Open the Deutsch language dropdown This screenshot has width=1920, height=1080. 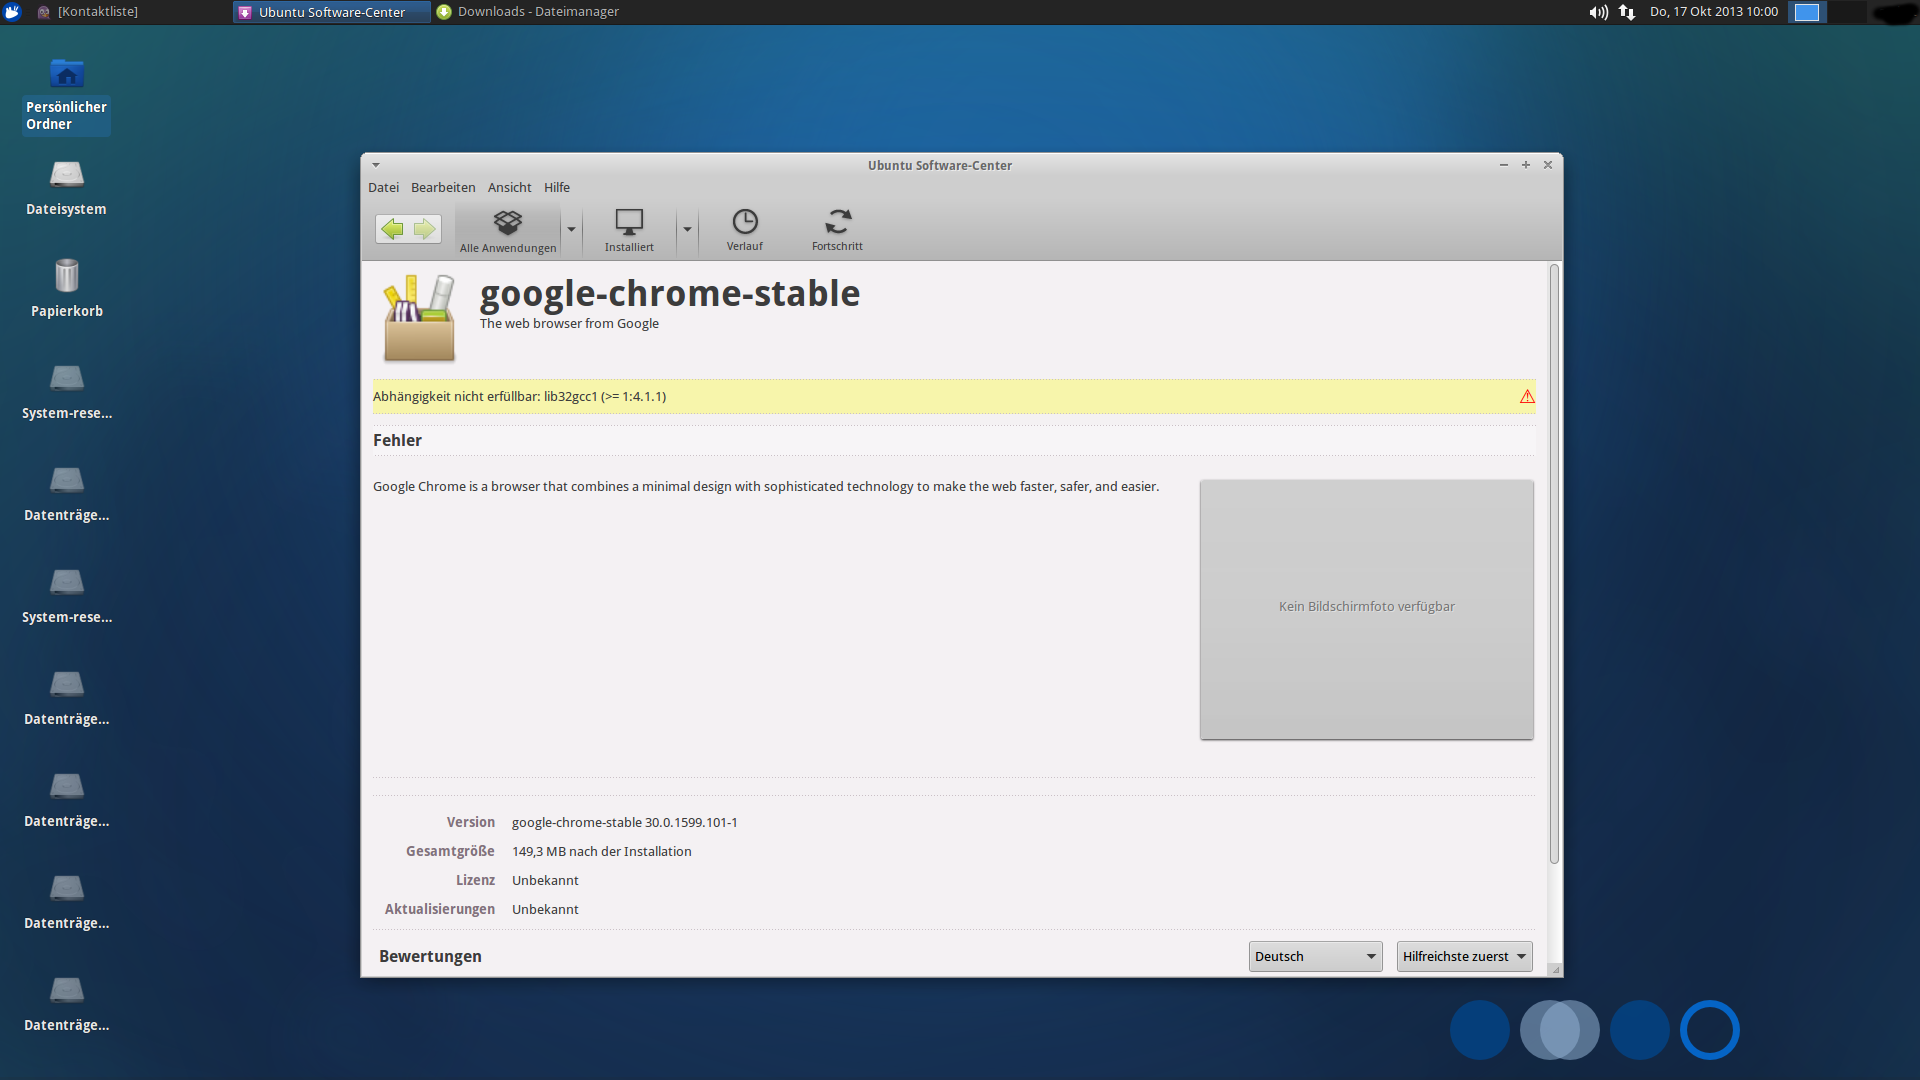(x=1315, y=957)
